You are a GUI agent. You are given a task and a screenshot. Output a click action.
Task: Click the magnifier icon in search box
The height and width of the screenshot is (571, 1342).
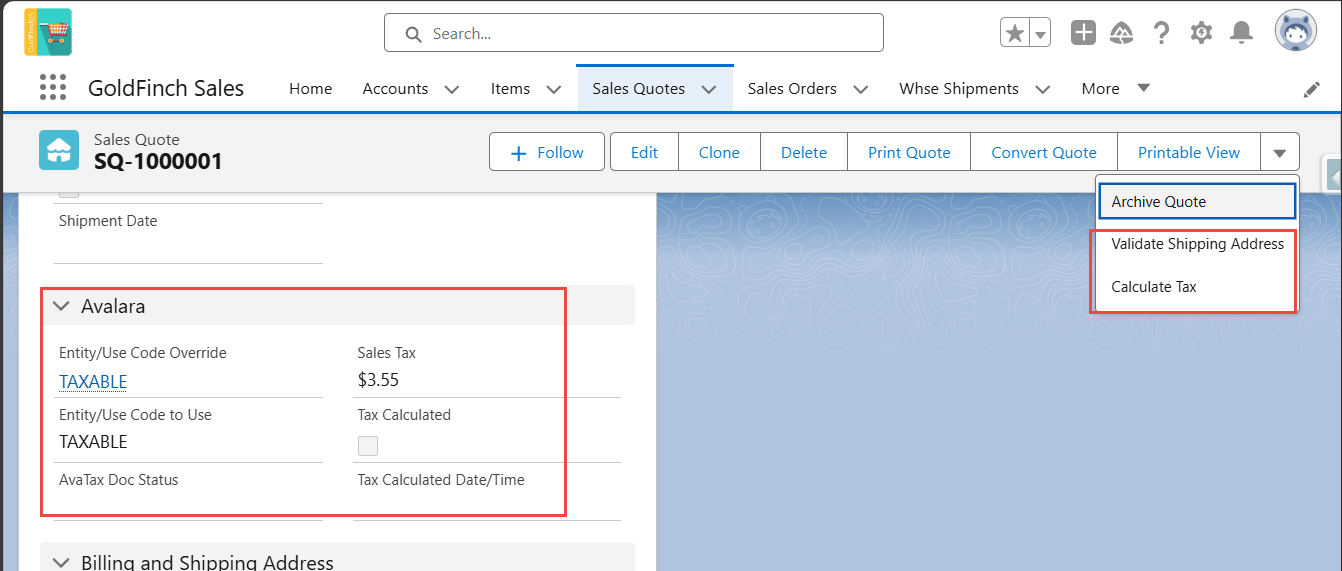click(413, 34)
